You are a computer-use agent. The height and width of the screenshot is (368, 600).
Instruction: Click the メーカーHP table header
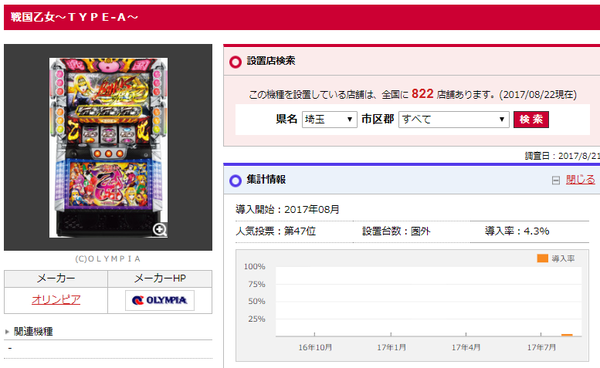coord(160,278)
